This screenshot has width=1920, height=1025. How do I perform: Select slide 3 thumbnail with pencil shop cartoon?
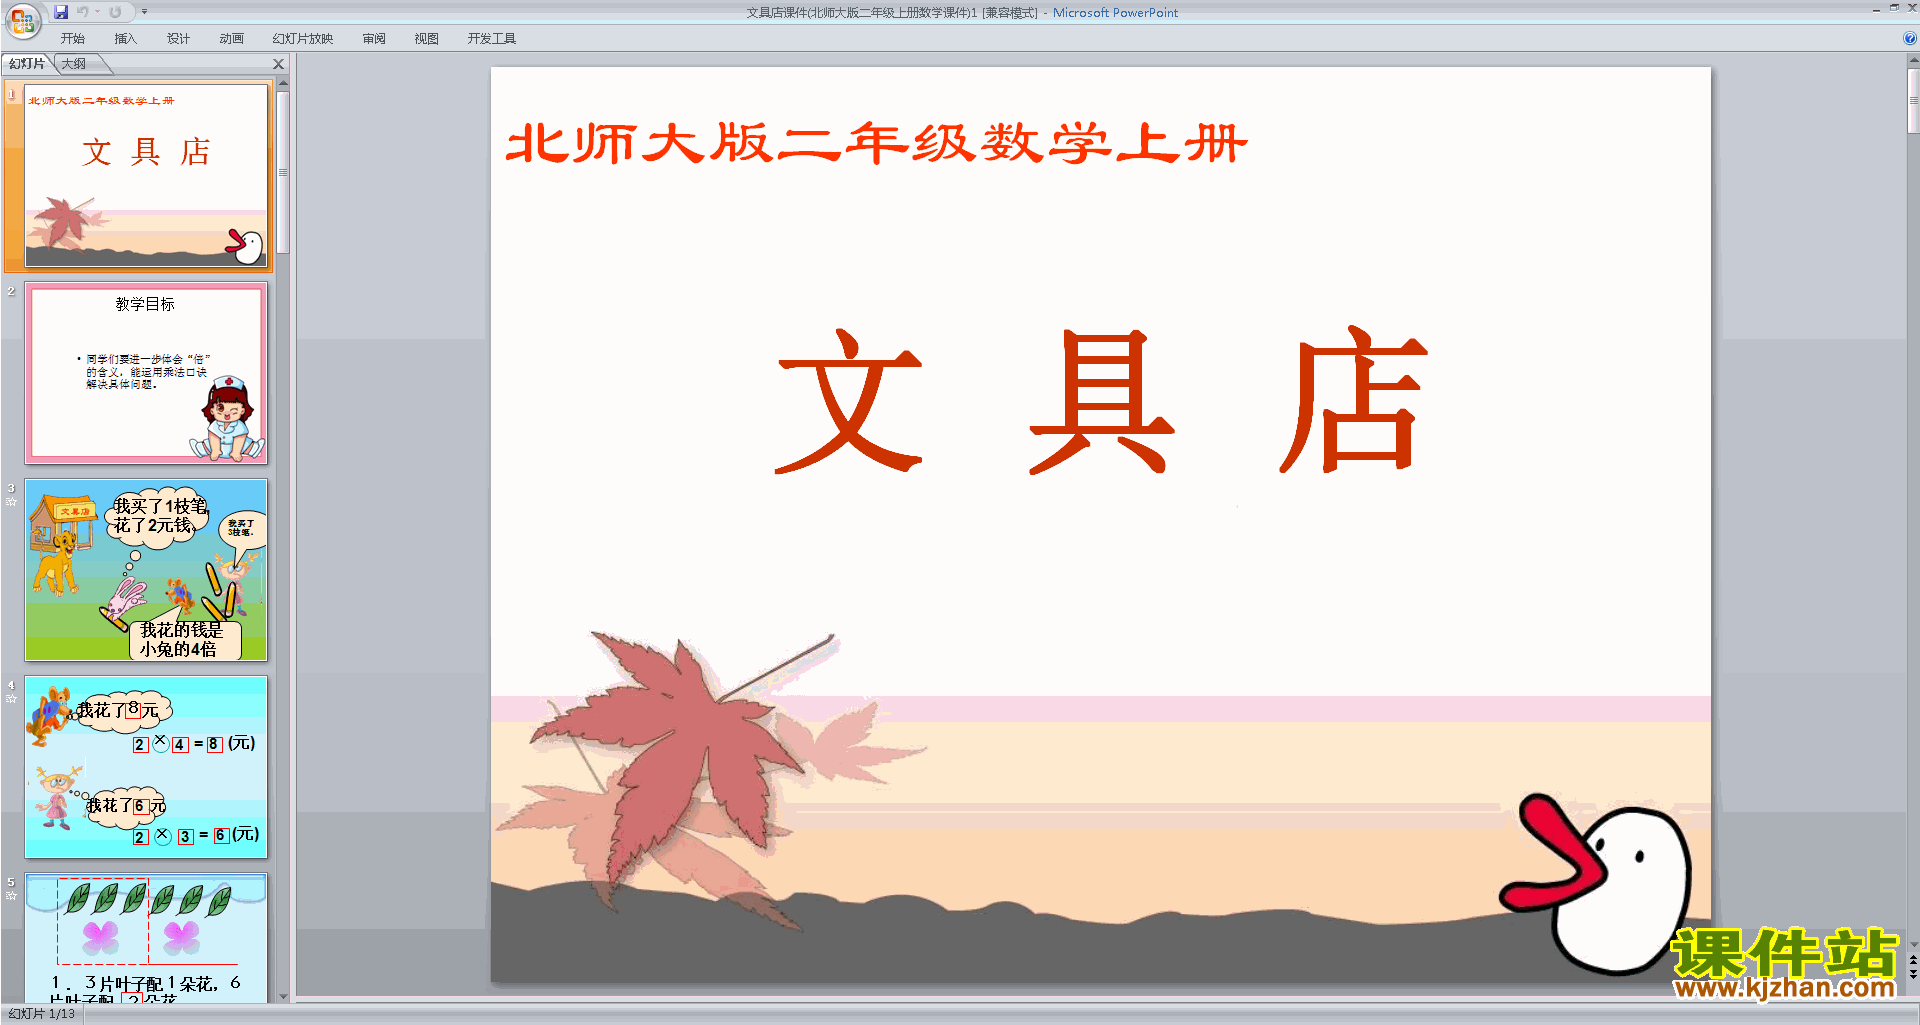click(146, 570)
